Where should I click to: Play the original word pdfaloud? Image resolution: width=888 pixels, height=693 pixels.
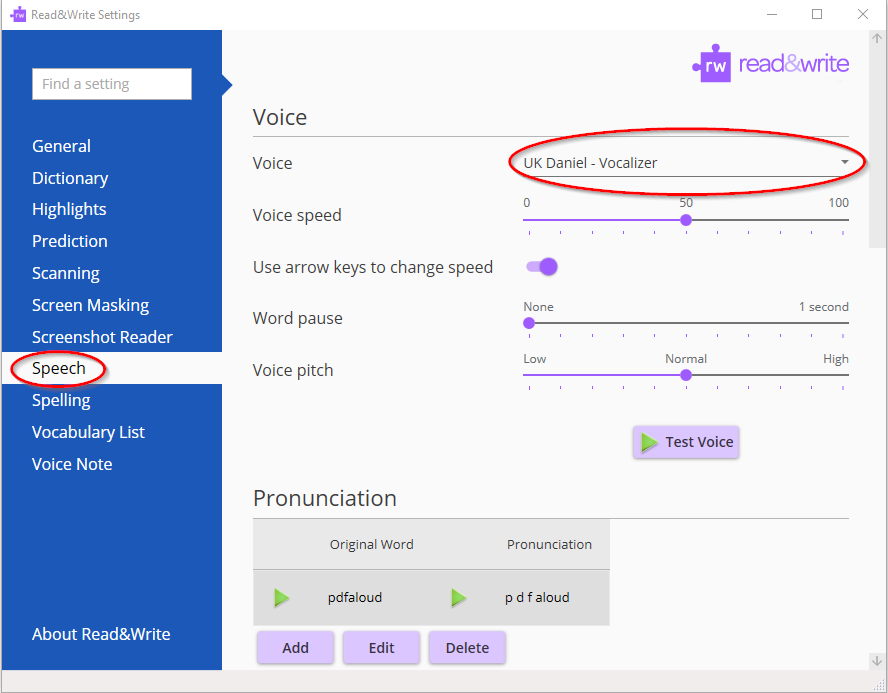click(x=281, y=597)
